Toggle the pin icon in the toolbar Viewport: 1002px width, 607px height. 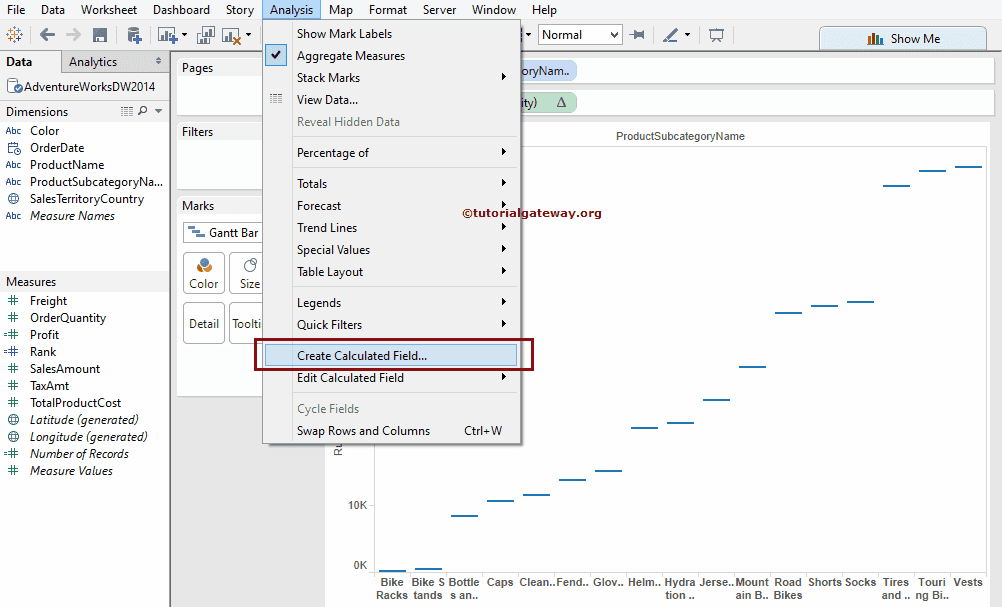(x=635, y=33)
